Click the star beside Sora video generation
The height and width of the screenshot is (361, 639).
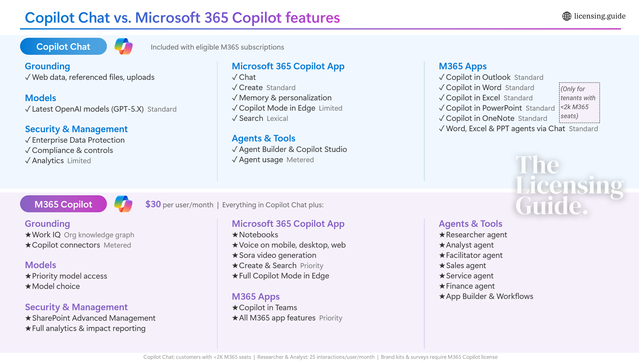click(235, 255)
